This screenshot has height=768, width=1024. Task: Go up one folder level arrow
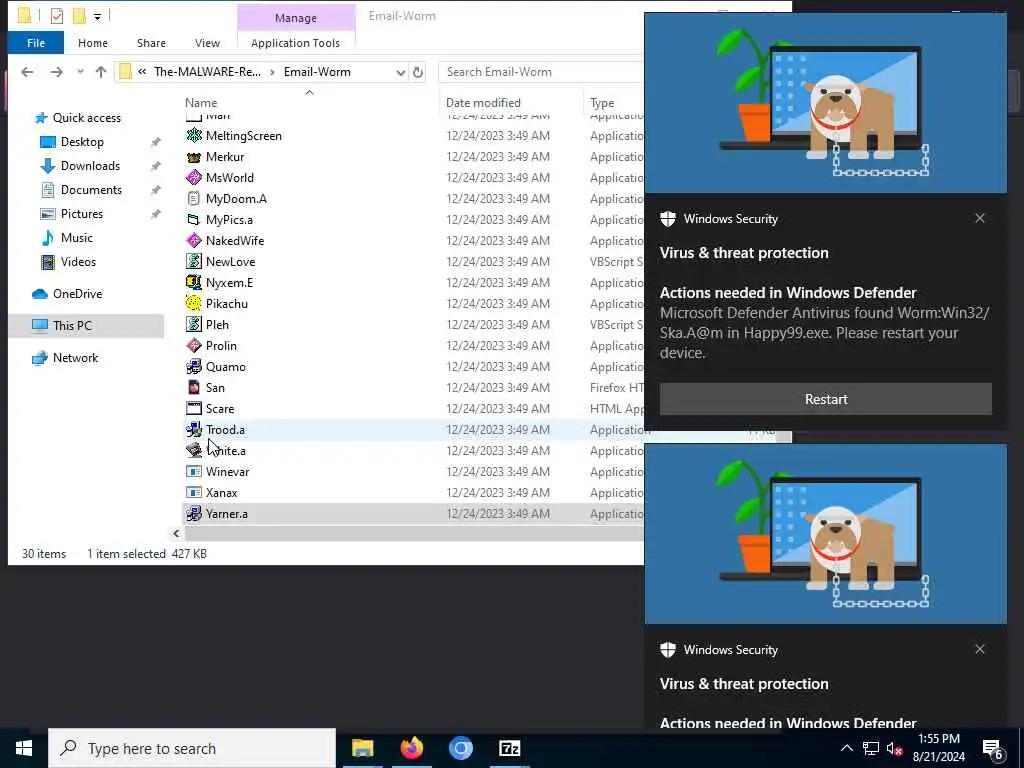coord(101,72)
